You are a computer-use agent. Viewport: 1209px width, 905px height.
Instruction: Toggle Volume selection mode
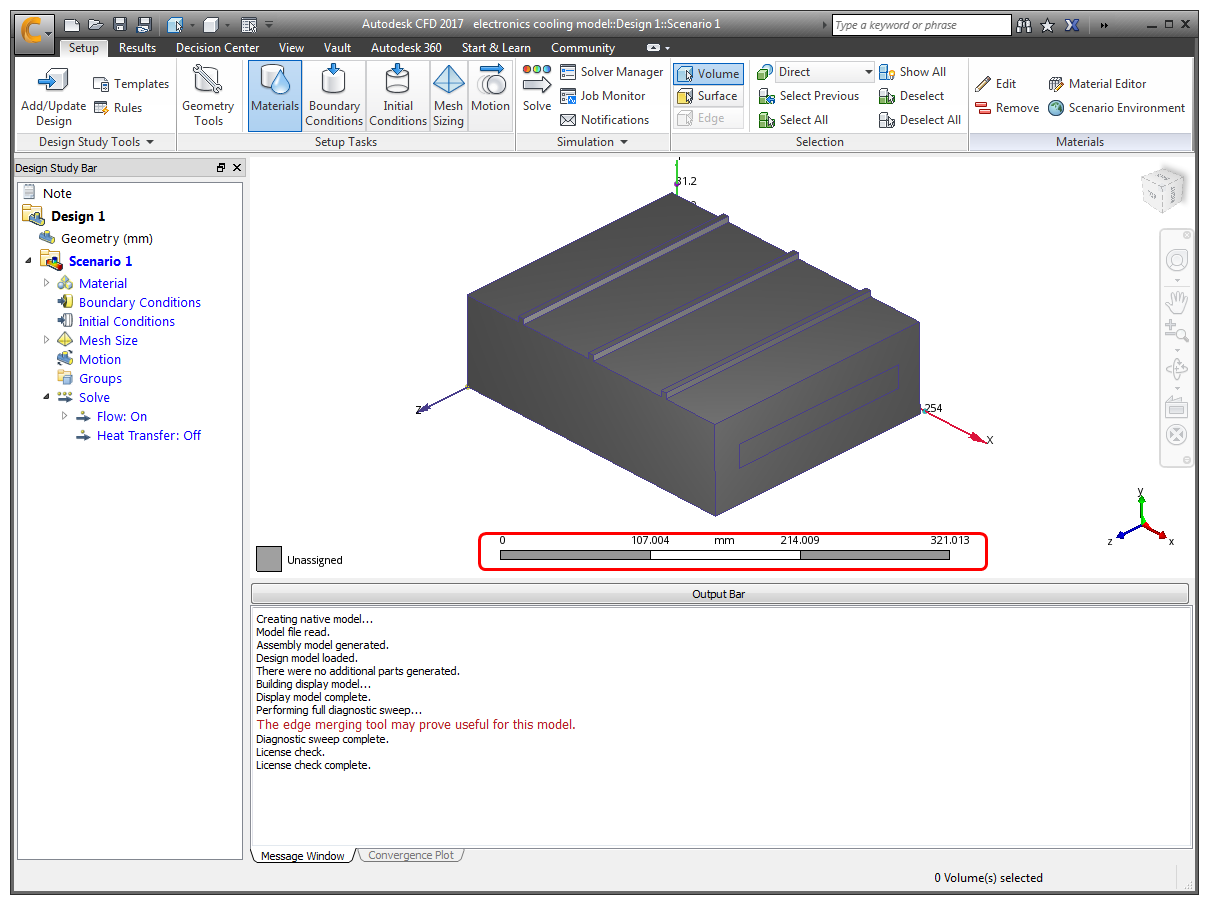click(708, 74)
